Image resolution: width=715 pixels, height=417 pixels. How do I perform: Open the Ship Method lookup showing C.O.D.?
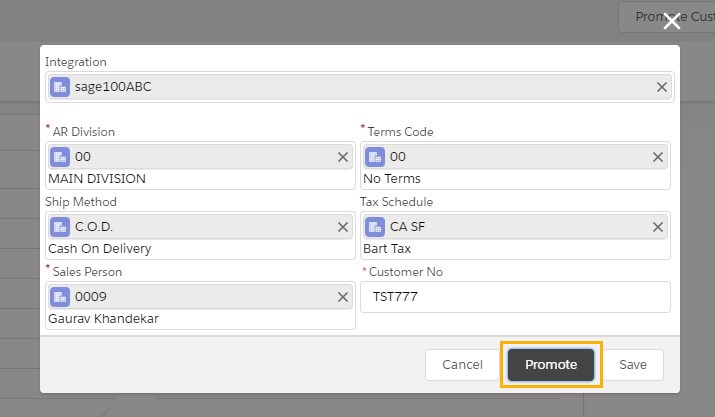200,227
